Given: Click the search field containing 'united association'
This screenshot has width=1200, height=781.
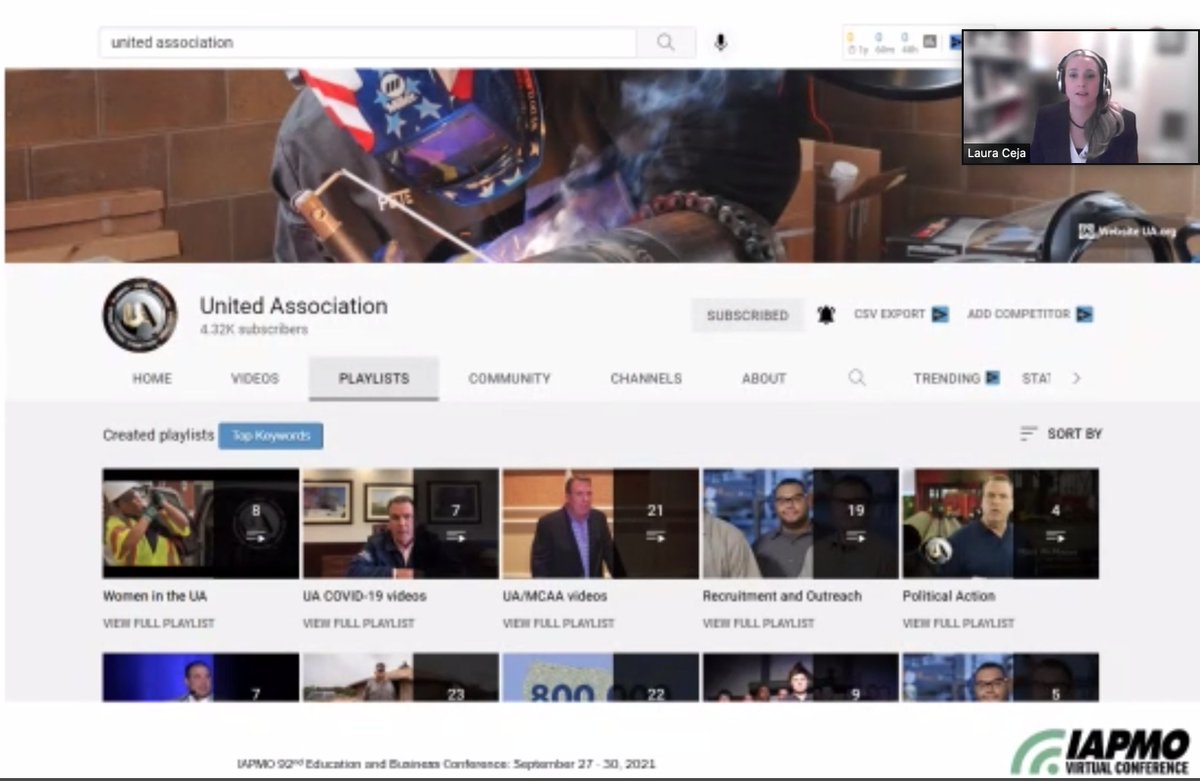Looking at the screenshot, I should pyautogui.click(x=368, y=42).
